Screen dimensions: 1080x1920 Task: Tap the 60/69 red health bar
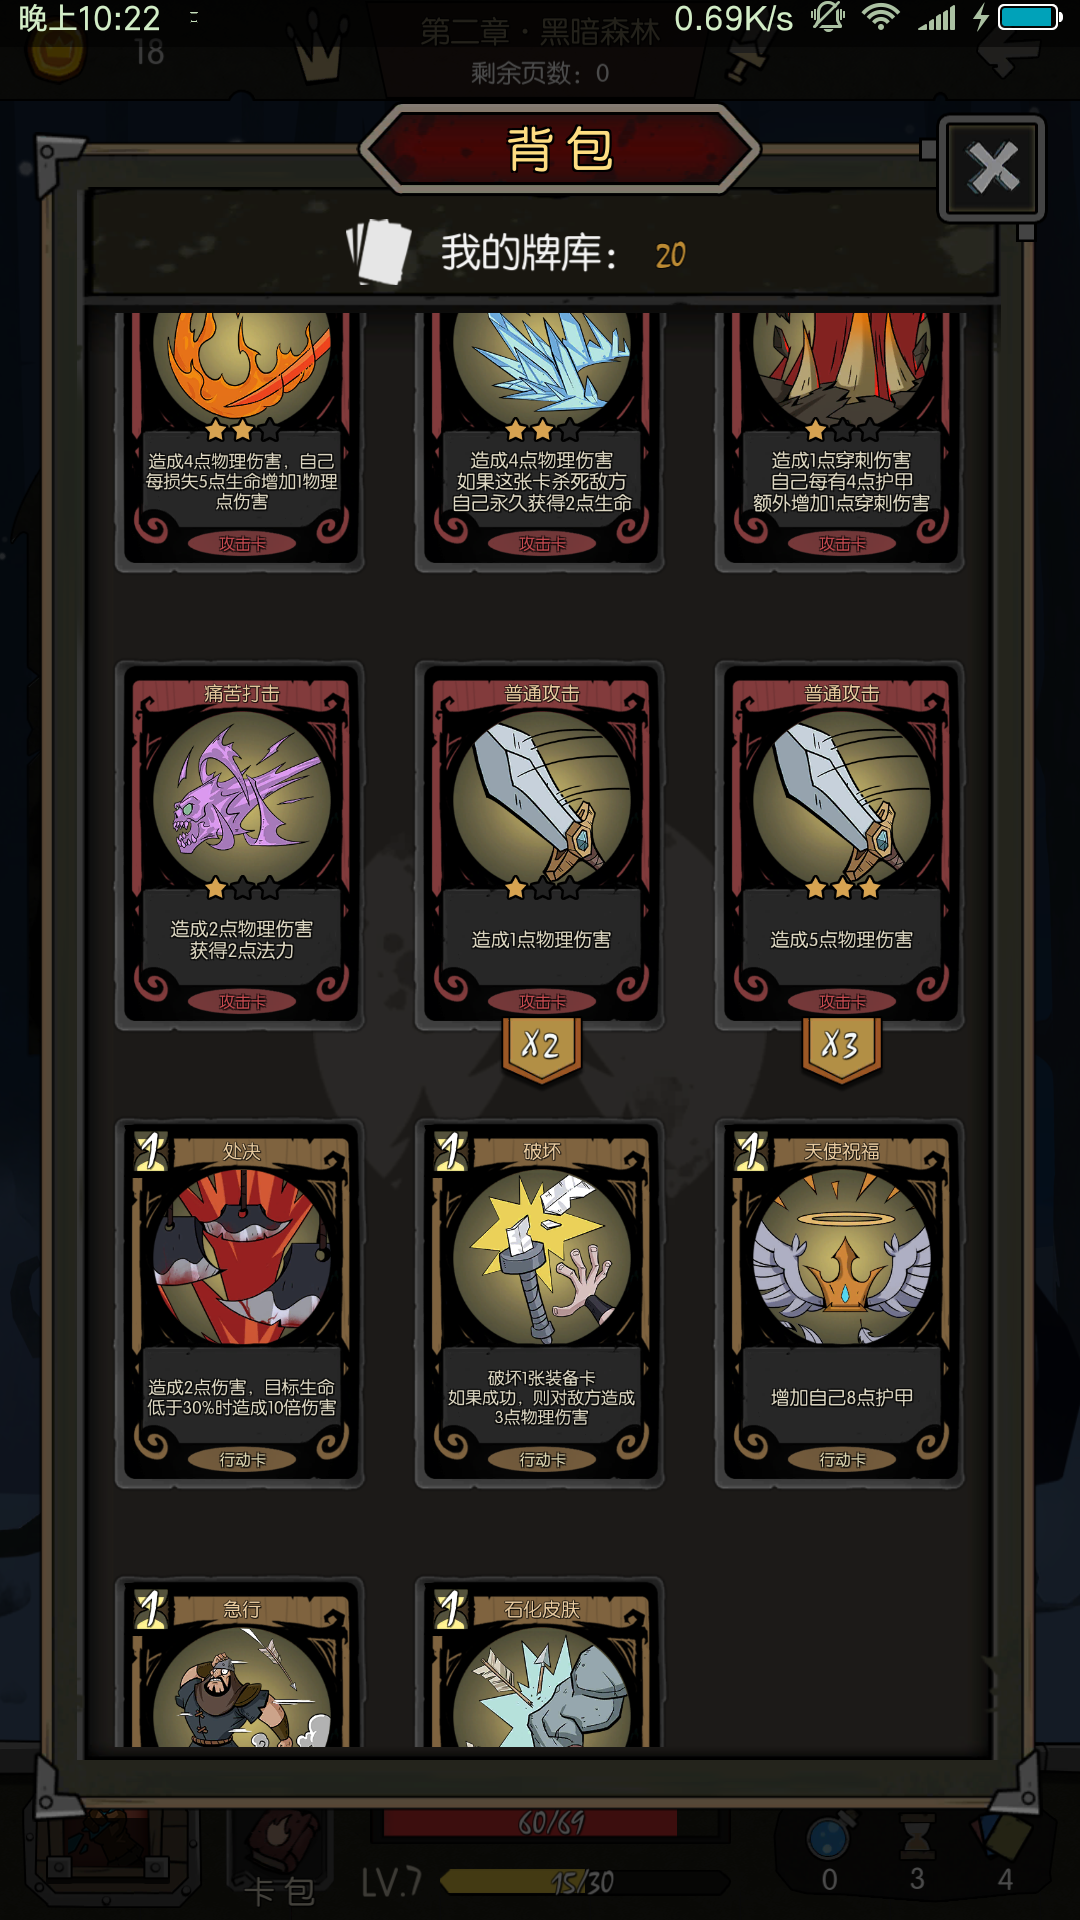tap(551, 1823)
